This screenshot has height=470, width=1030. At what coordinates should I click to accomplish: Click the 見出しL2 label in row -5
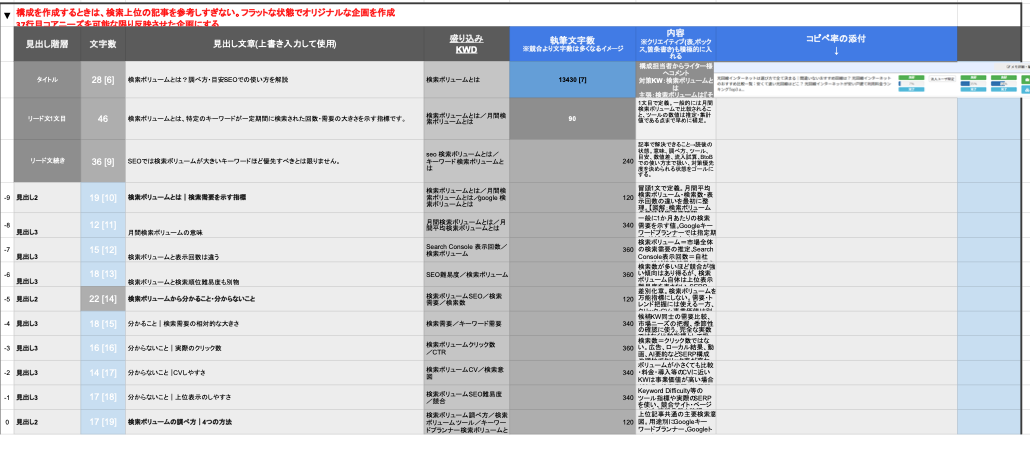pyautogui.click(x=47, y=299)
